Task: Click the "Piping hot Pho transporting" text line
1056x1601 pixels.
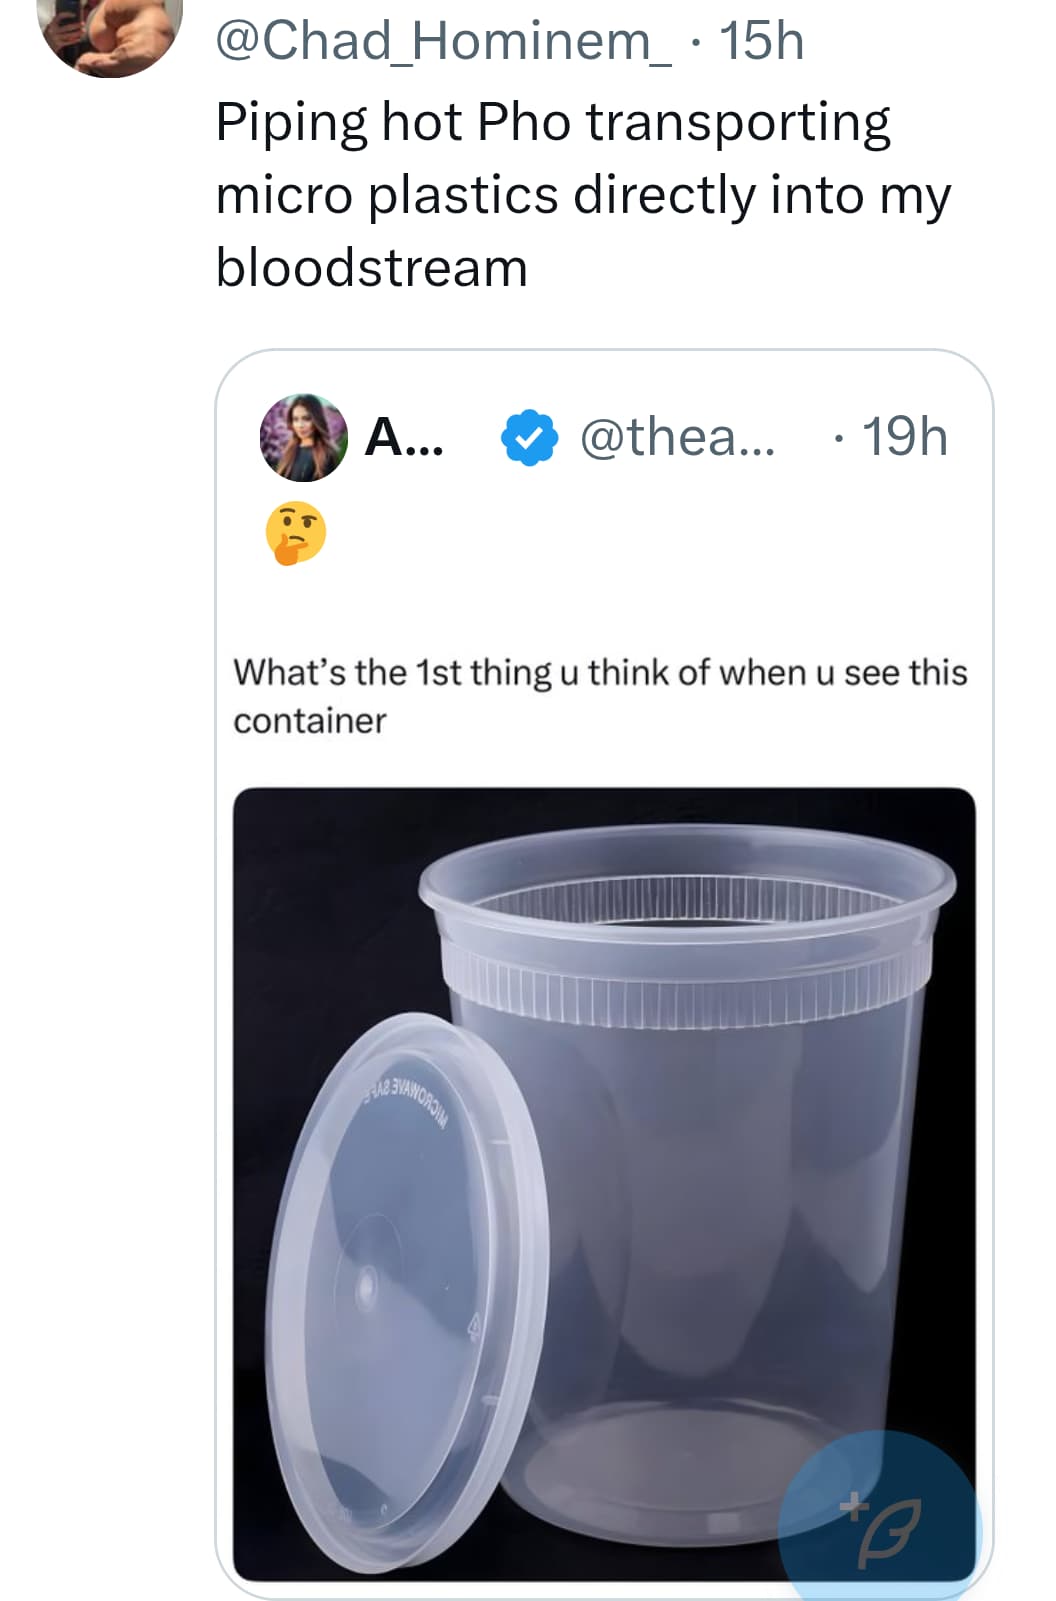Action: click(553, 123)
